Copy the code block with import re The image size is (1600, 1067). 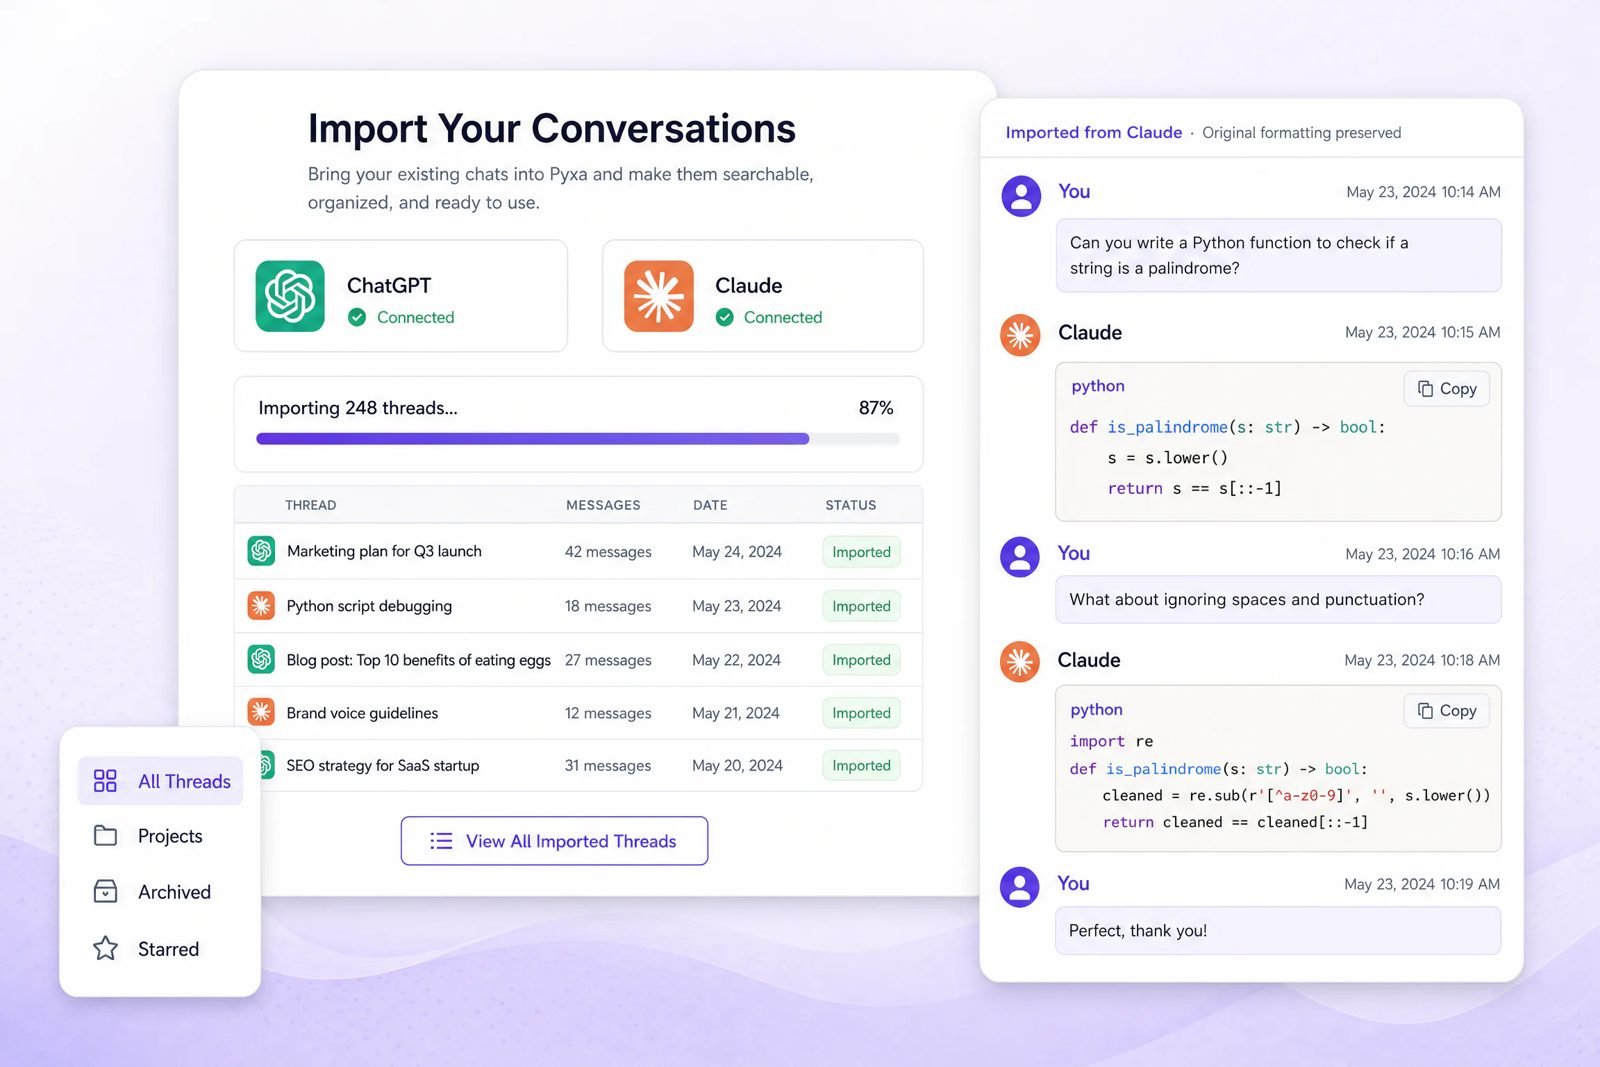point(1447,711)
